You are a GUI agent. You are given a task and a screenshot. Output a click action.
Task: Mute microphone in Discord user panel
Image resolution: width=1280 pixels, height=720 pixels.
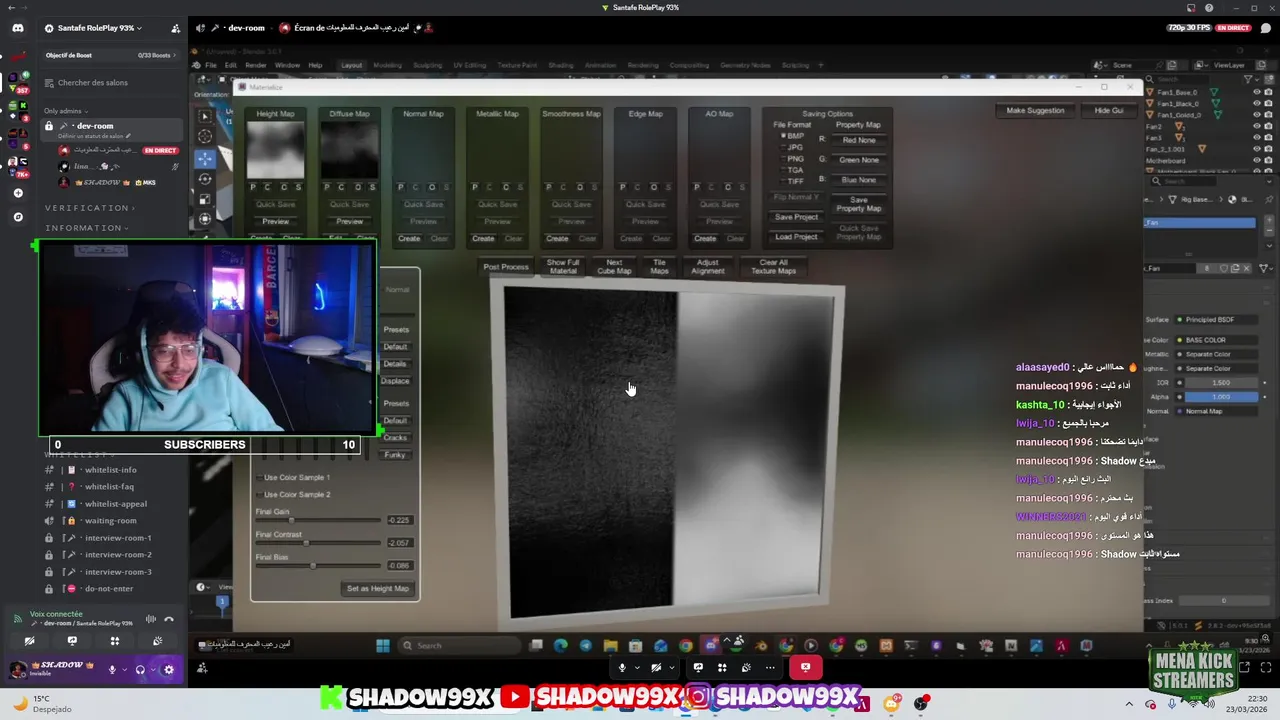coord(112,670)
